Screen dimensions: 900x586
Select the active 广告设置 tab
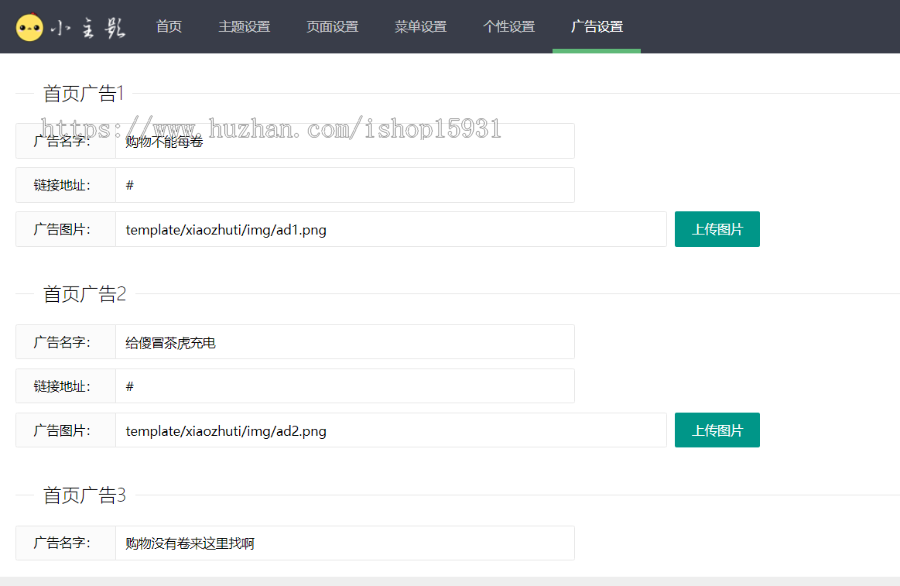[597, 26]
